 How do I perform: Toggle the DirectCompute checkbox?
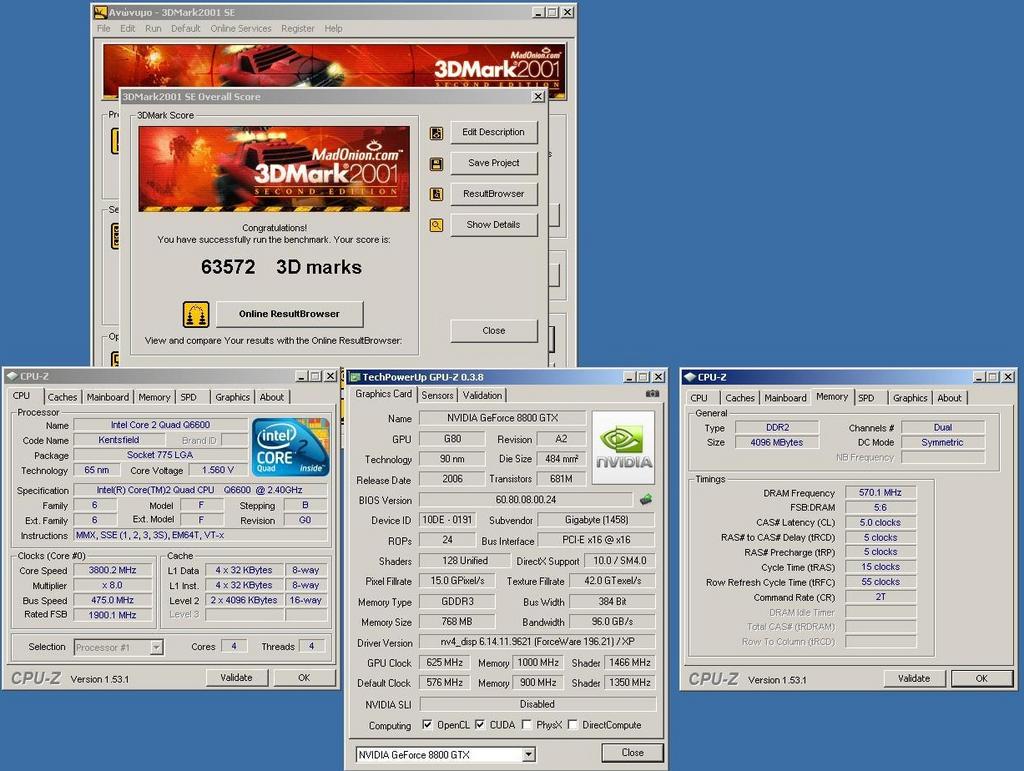[572, 725]
